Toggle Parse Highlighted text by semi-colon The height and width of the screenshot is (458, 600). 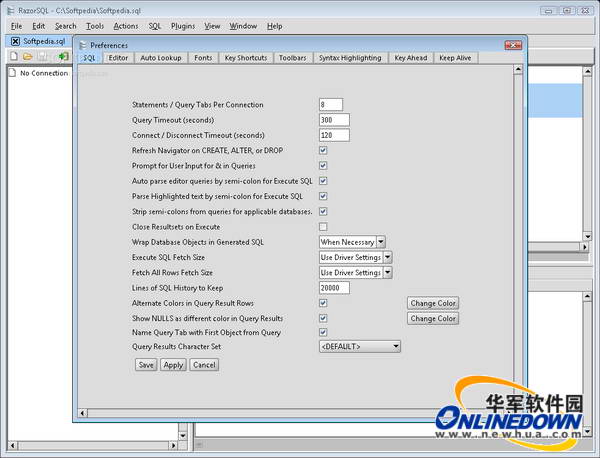(323, 196)
